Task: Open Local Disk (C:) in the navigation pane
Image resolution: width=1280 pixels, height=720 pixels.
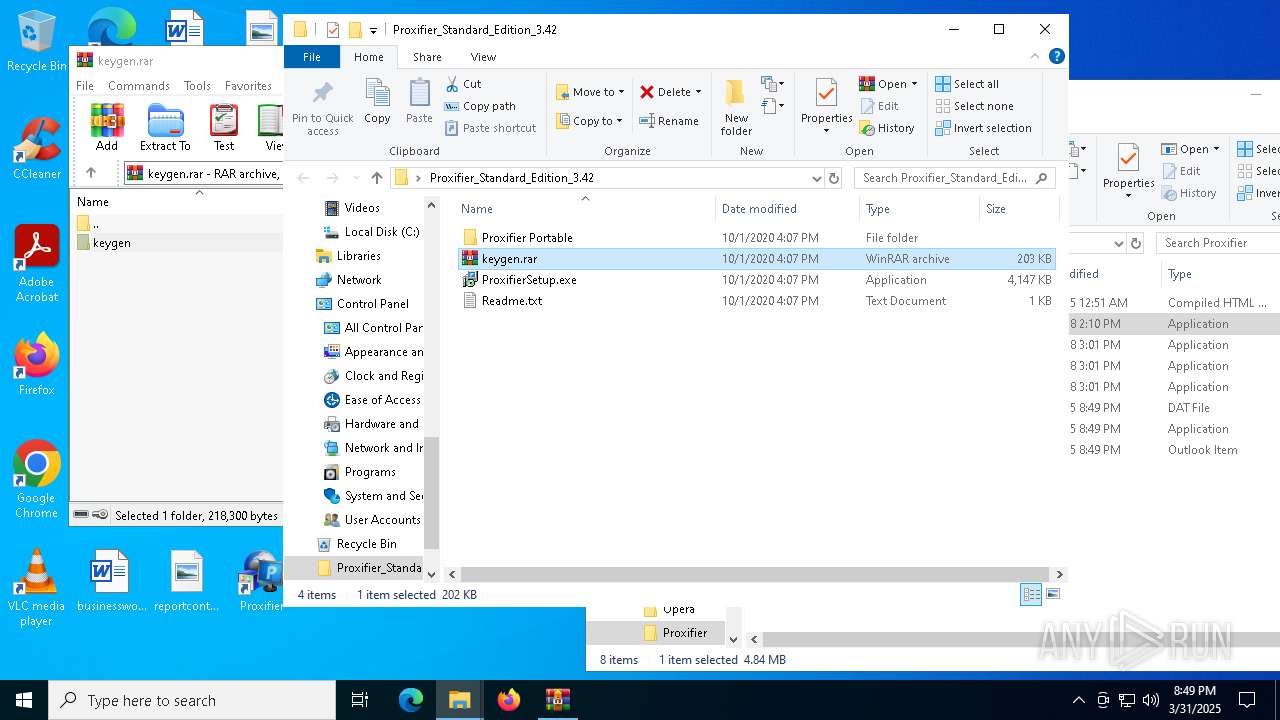Action: tap(371, 232)
